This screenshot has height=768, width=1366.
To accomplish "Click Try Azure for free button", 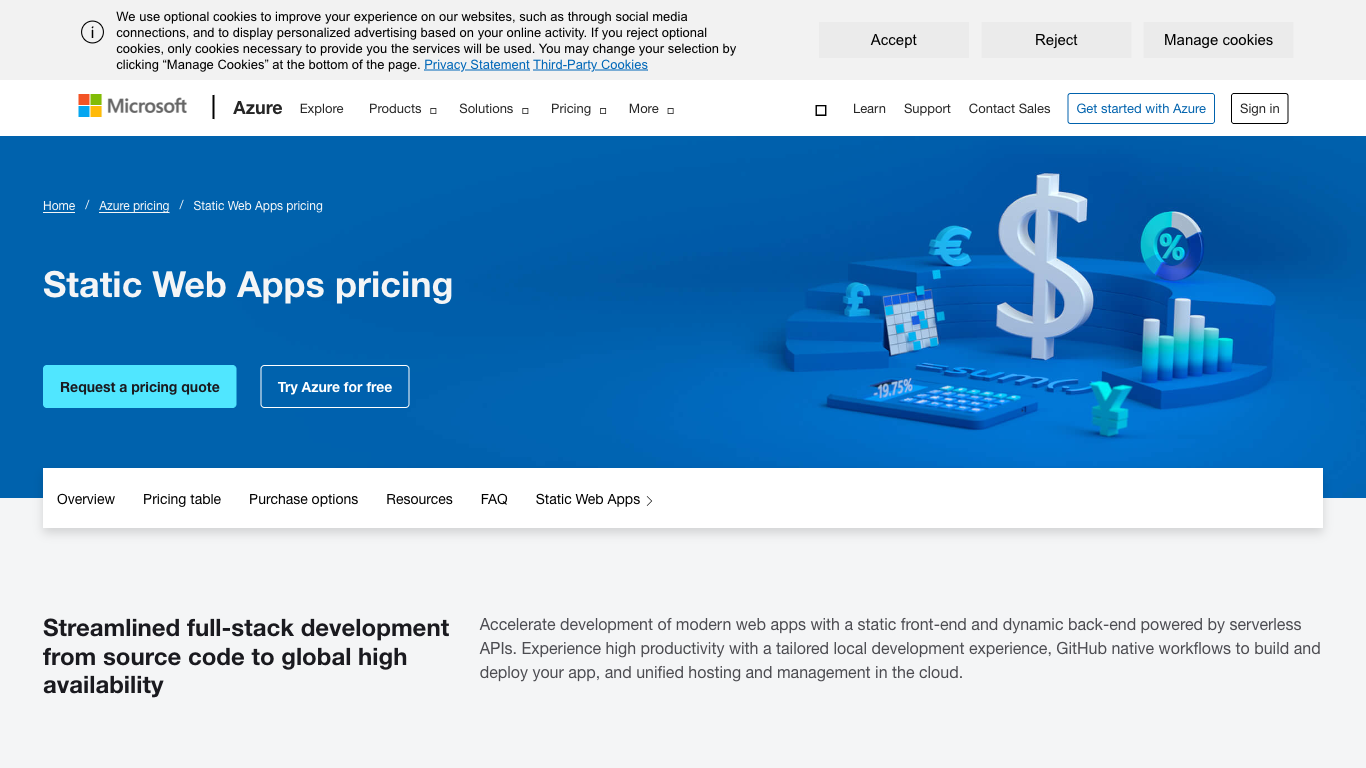I will click(335, 387).
